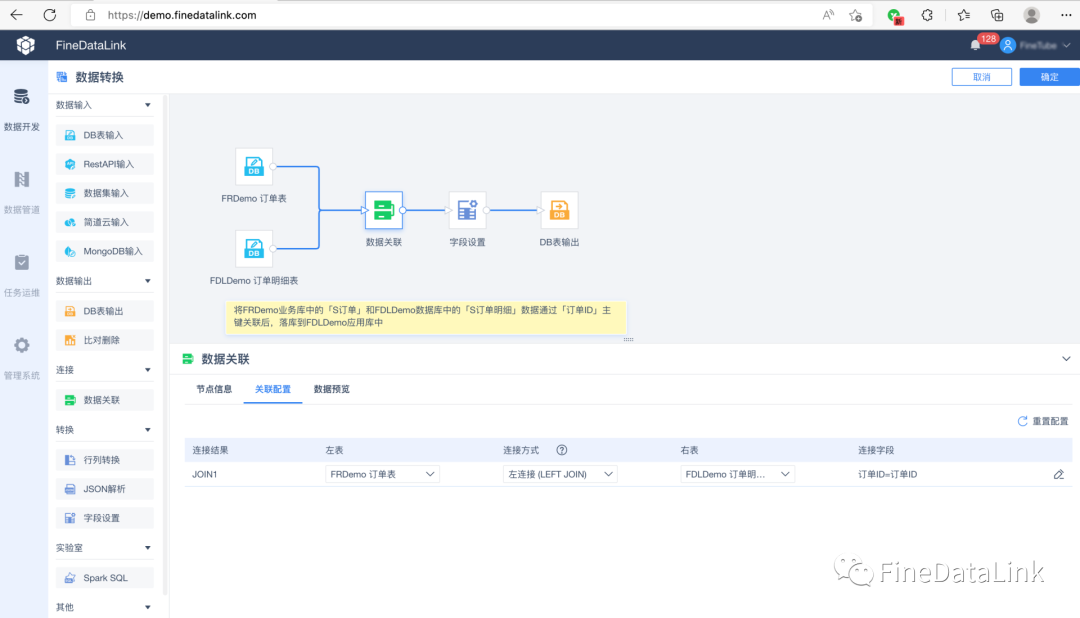Click the green shield browser extension icon

[x=894, y=16]
